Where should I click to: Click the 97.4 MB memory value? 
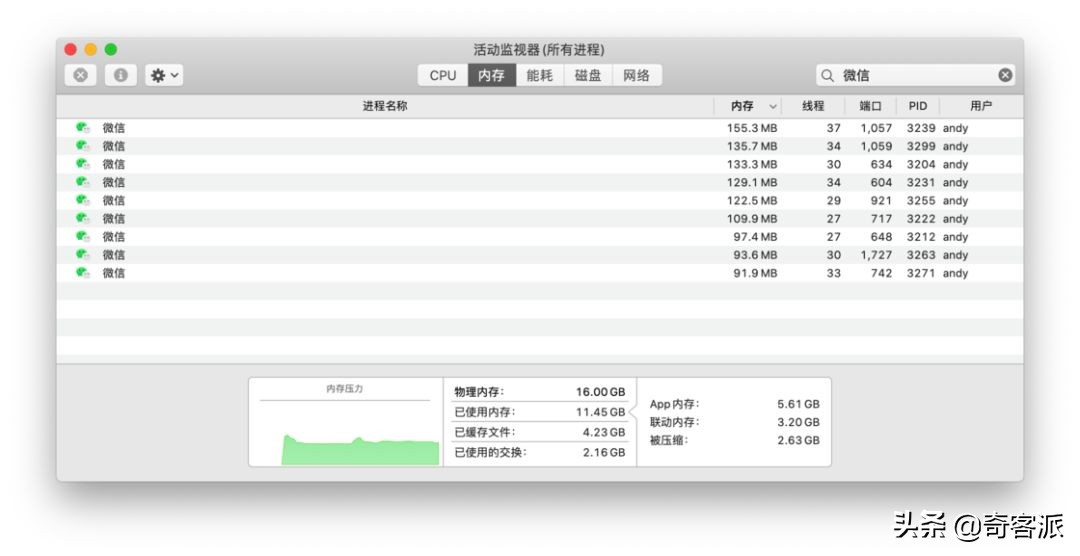755,237
